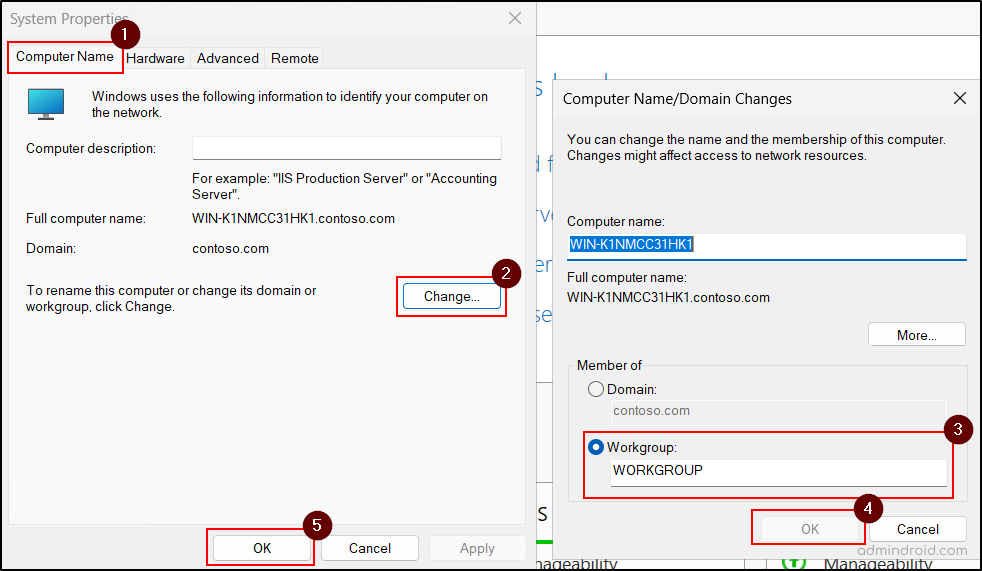Go to the Advanced tab

(228, 58)
